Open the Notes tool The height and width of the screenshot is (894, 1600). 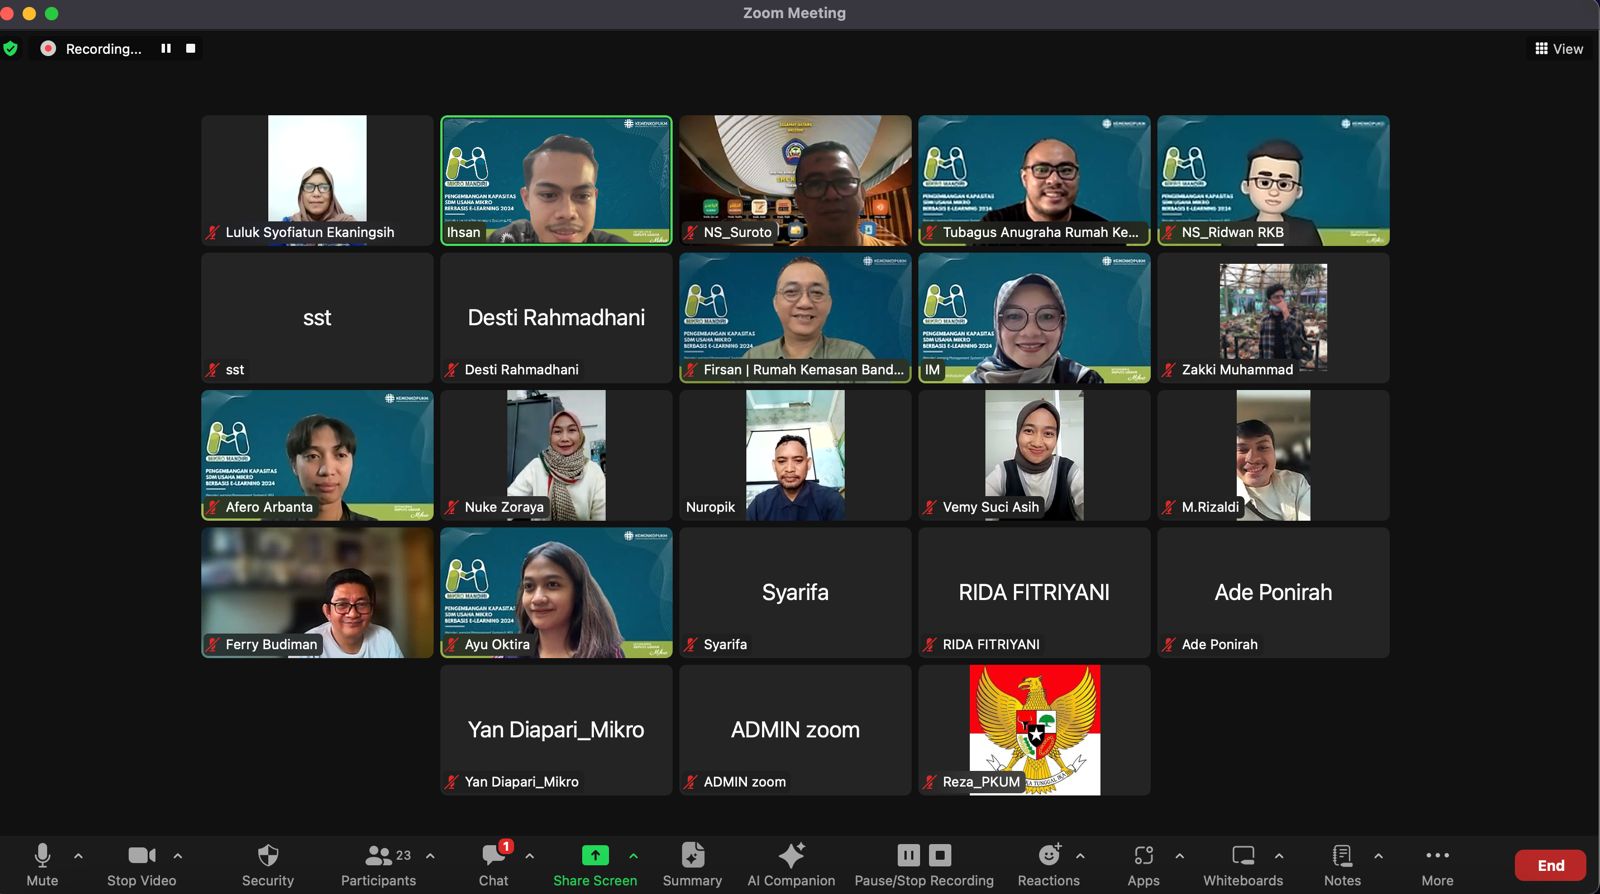(x=1342, y=864)
